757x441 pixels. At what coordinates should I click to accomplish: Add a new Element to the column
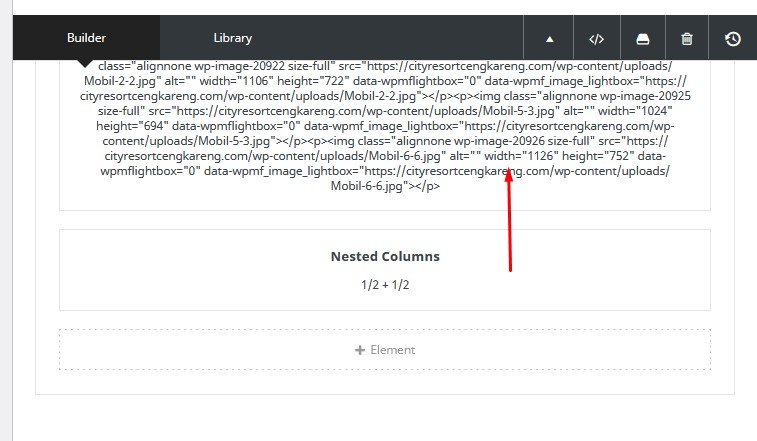[x=385, y=350]
